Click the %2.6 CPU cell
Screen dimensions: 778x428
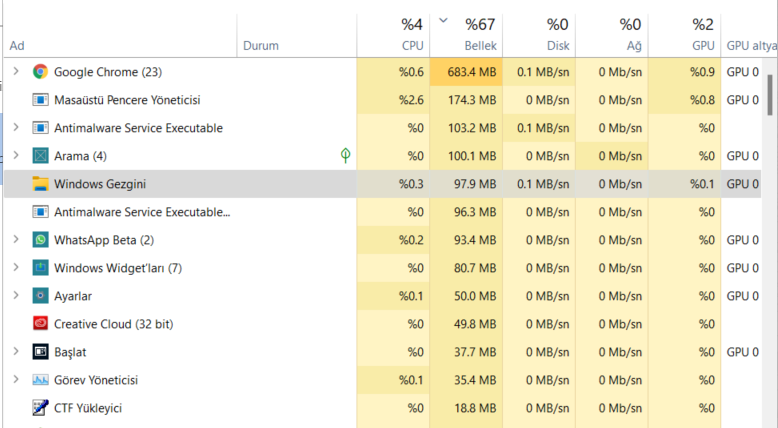click(x=393, y=100)
